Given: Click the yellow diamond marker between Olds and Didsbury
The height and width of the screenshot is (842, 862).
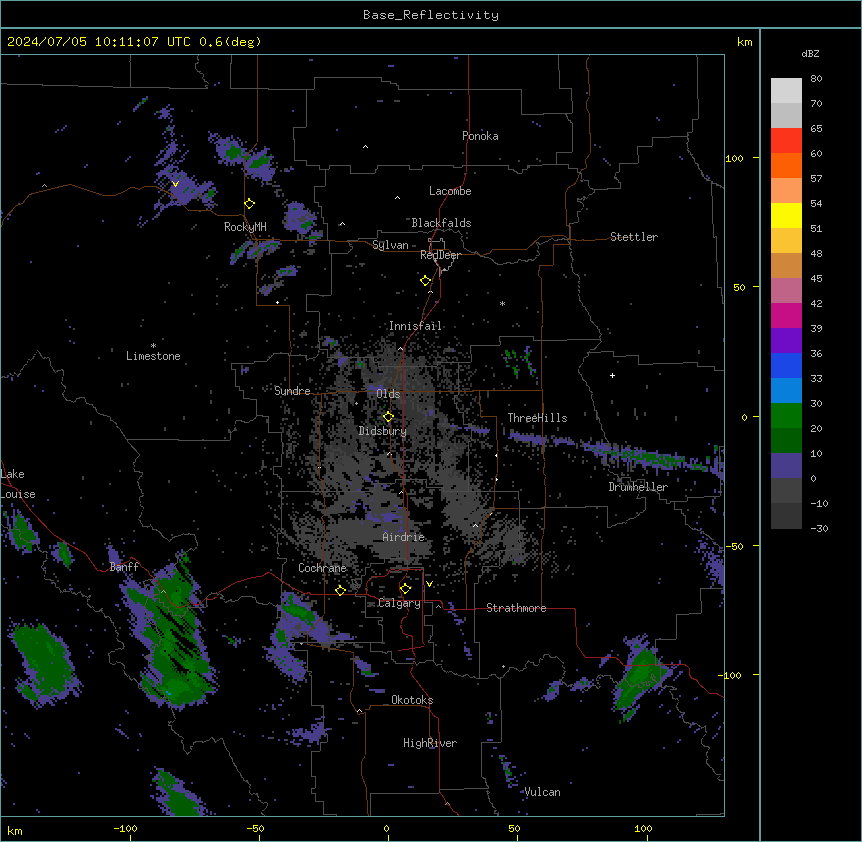Looking at the screenshot, I should tap(388, 417).
